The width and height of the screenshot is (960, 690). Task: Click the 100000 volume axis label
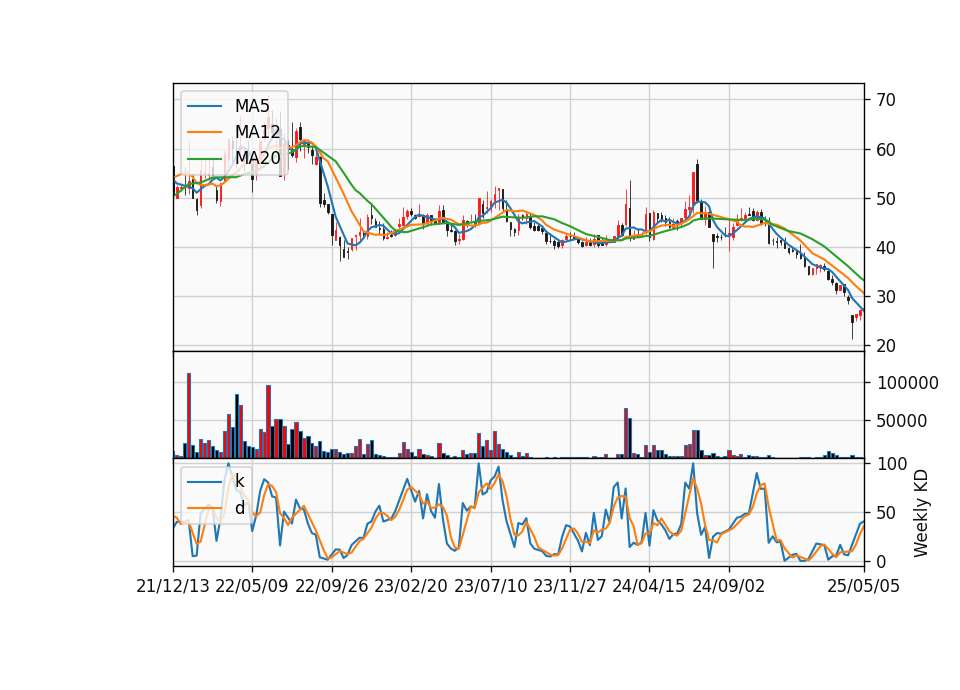pos(907,383)
